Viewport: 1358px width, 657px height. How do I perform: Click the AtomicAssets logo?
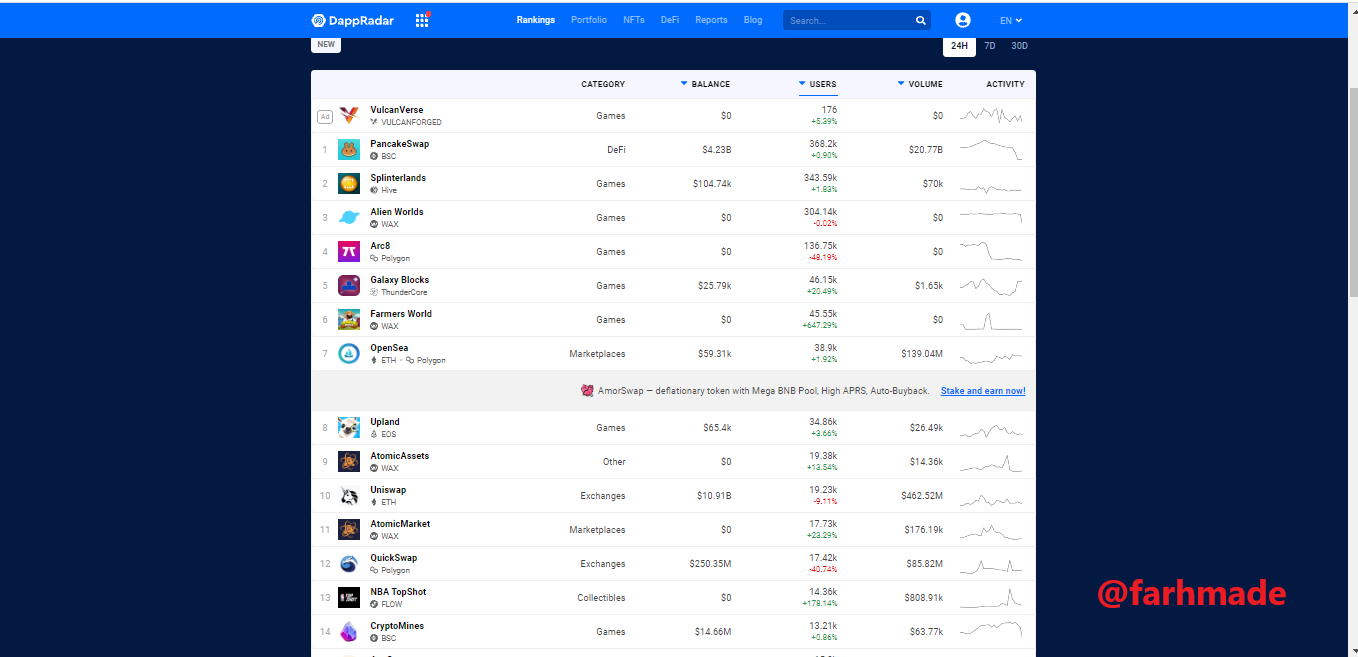click(x=349, y=462)
